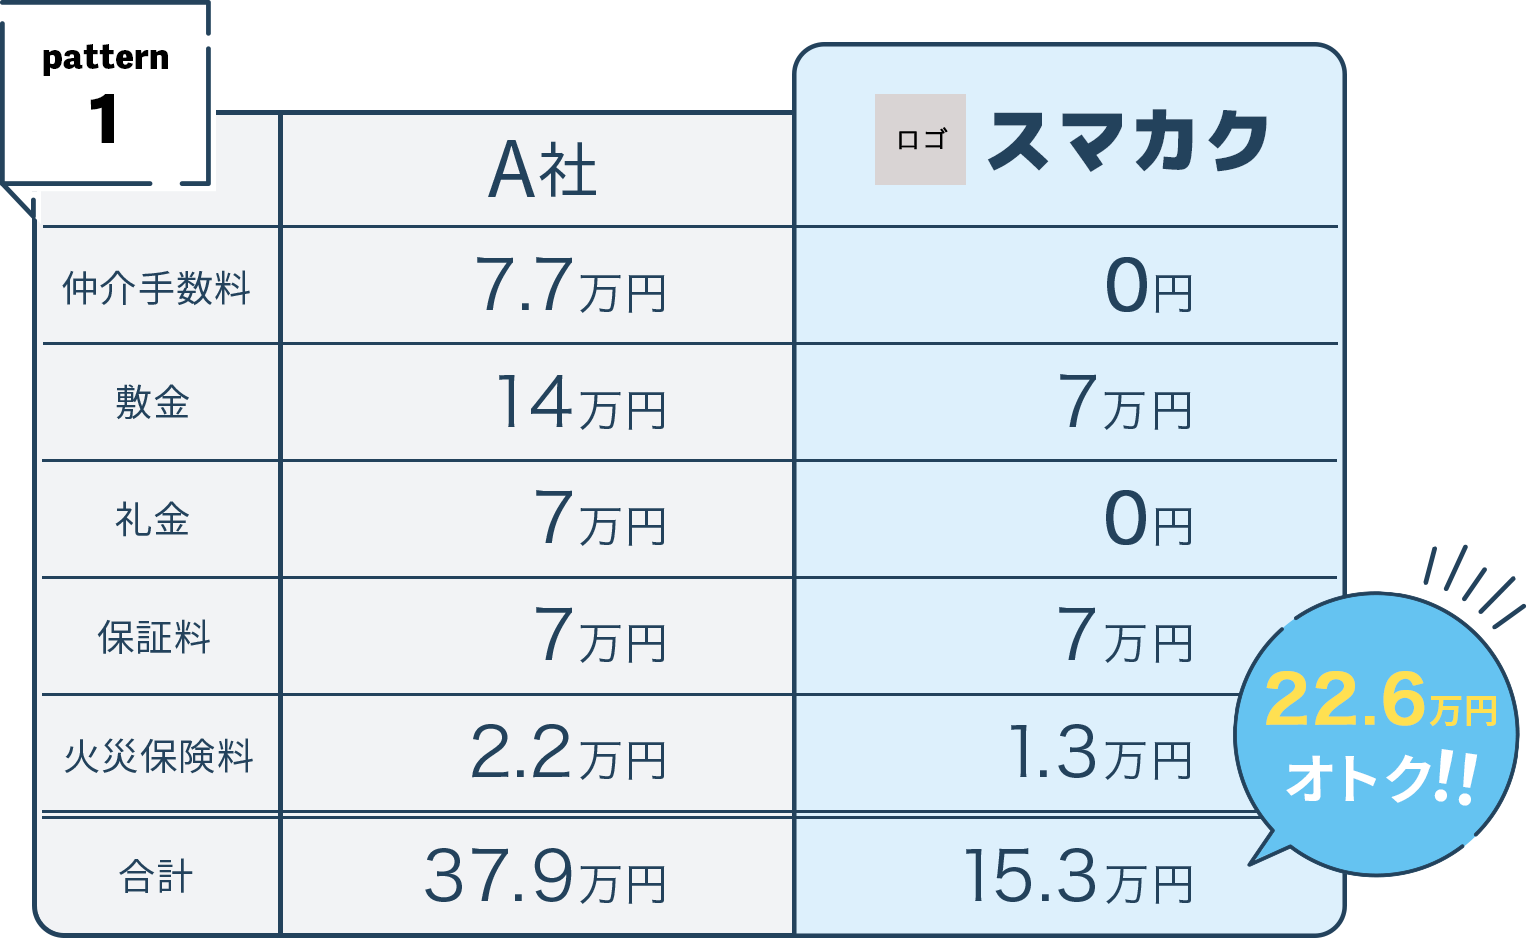
Task: Click the 仲介手数料 row label
Action: pyautogui.click(x=158, y=287)
